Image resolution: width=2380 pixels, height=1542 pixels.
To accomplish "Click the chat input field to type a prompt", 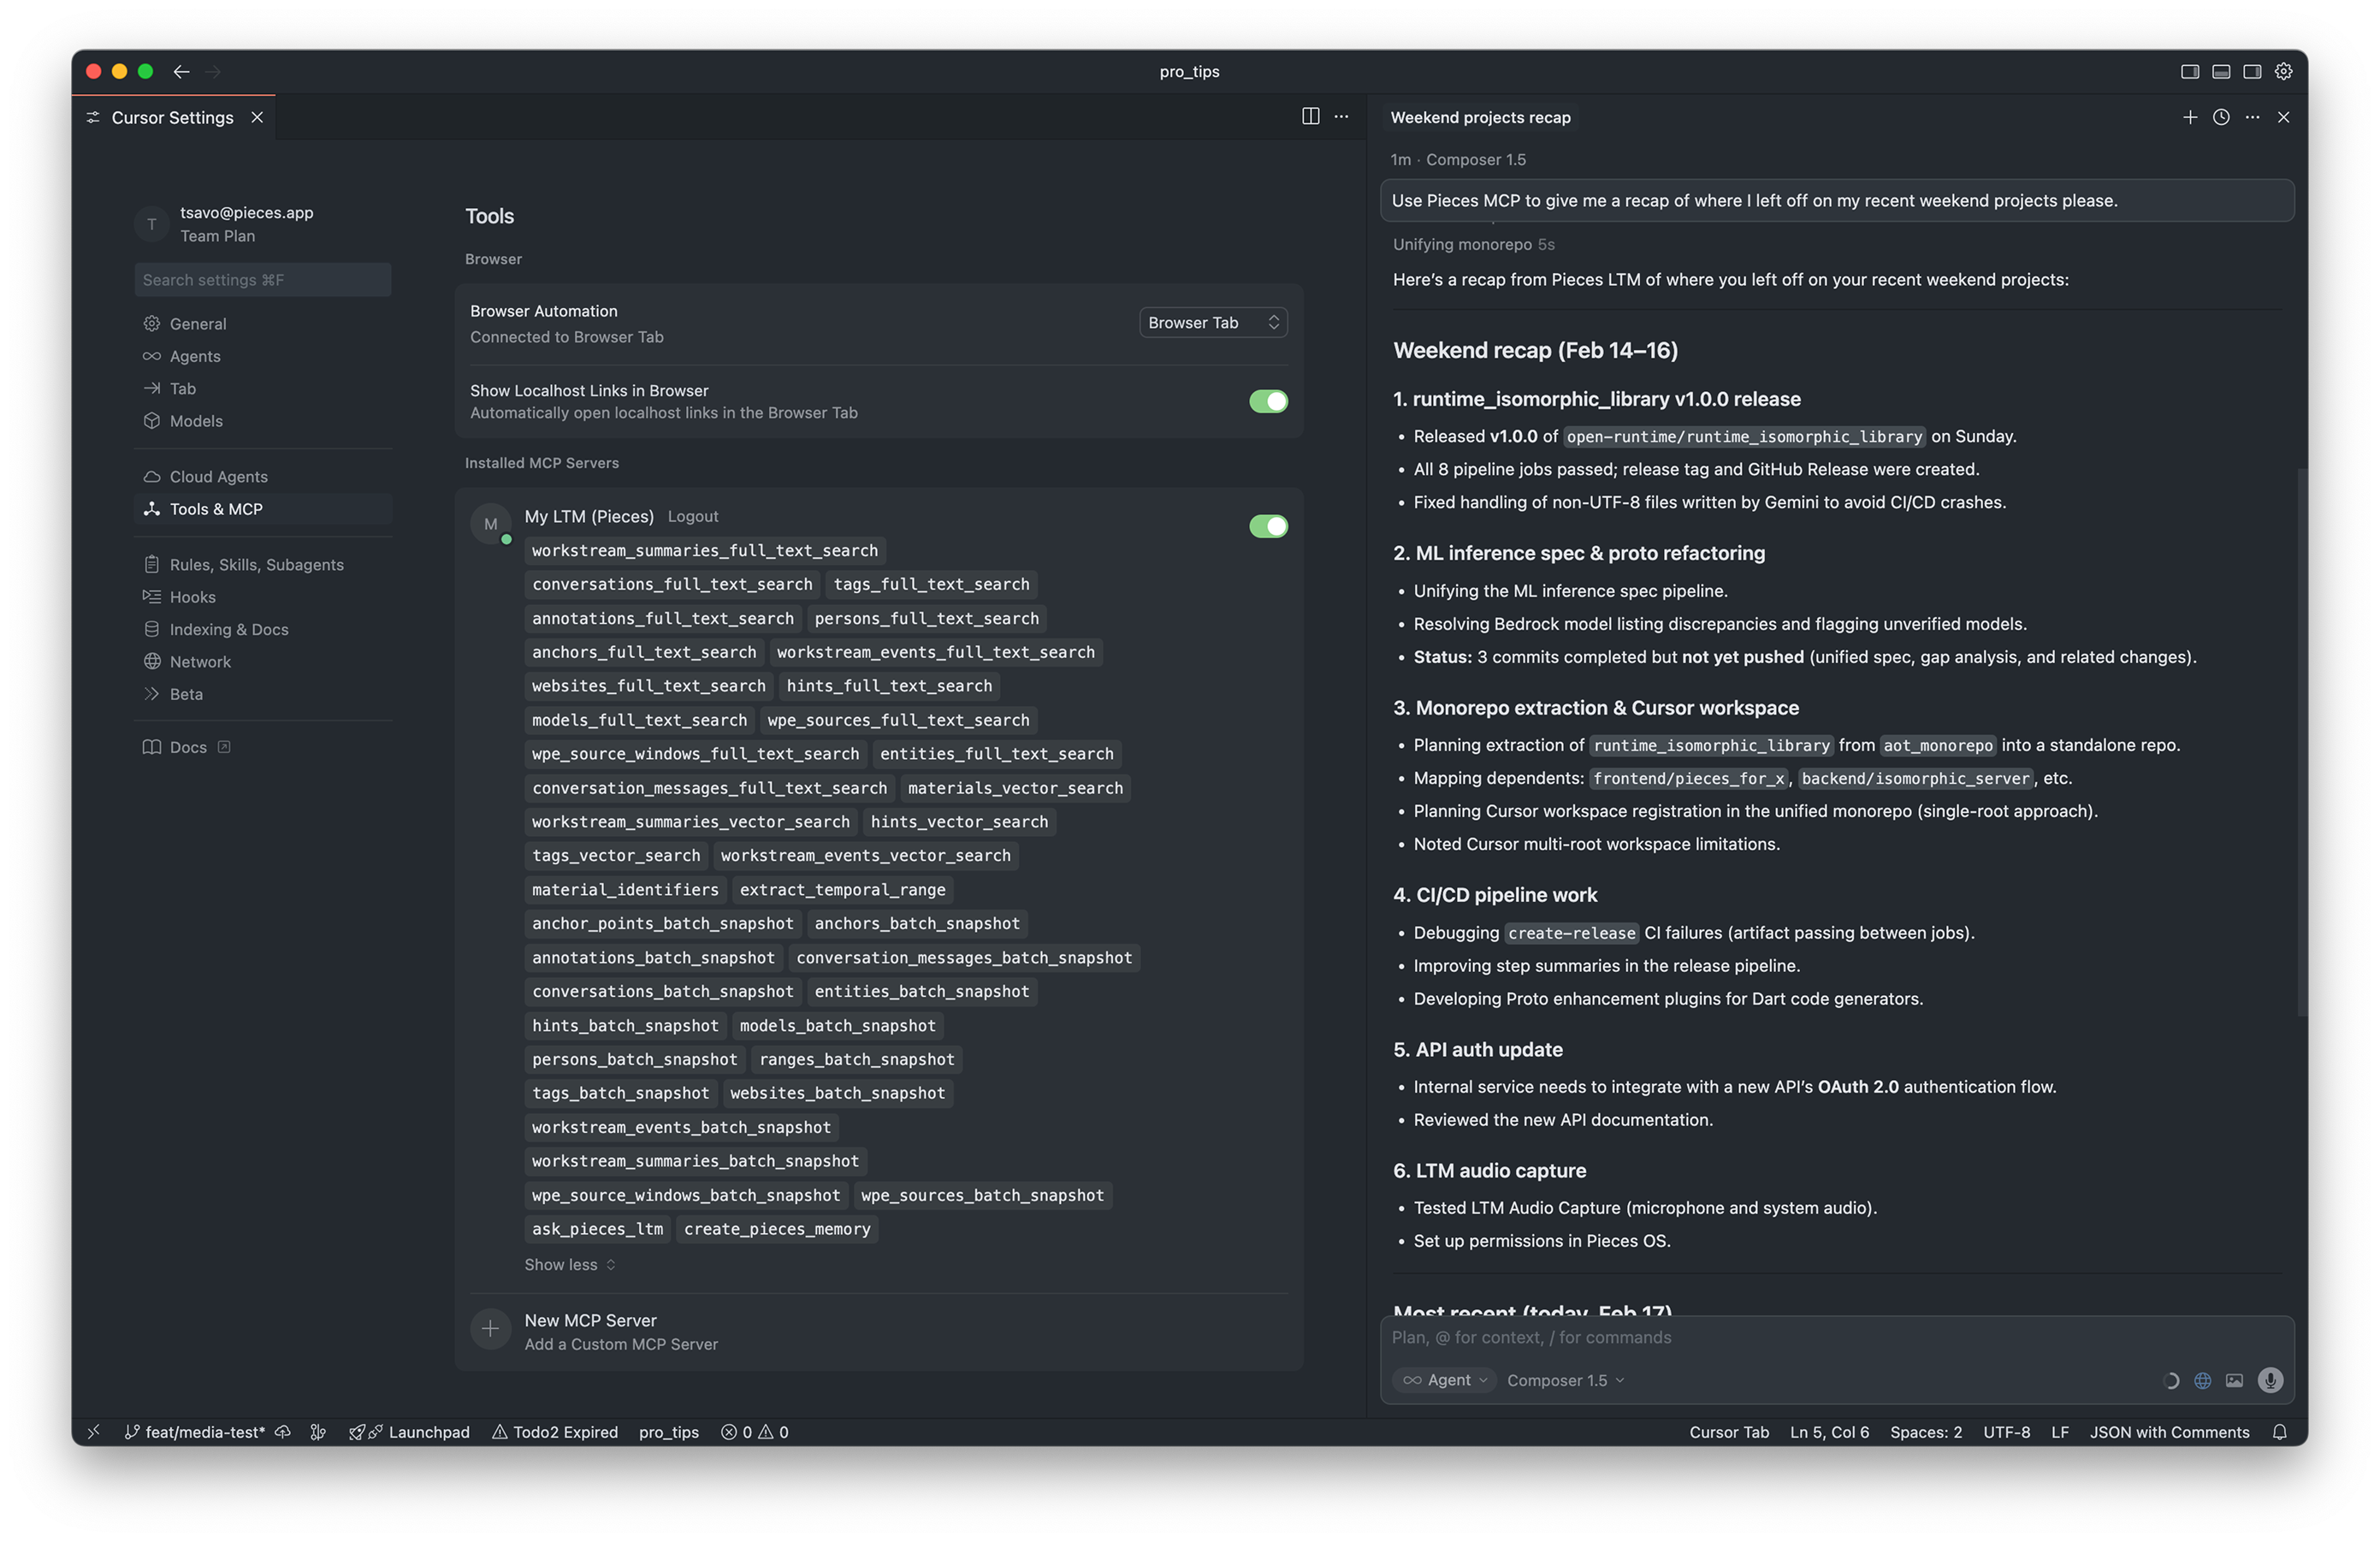I will pyautogui.click(x=1700, y=1337).
